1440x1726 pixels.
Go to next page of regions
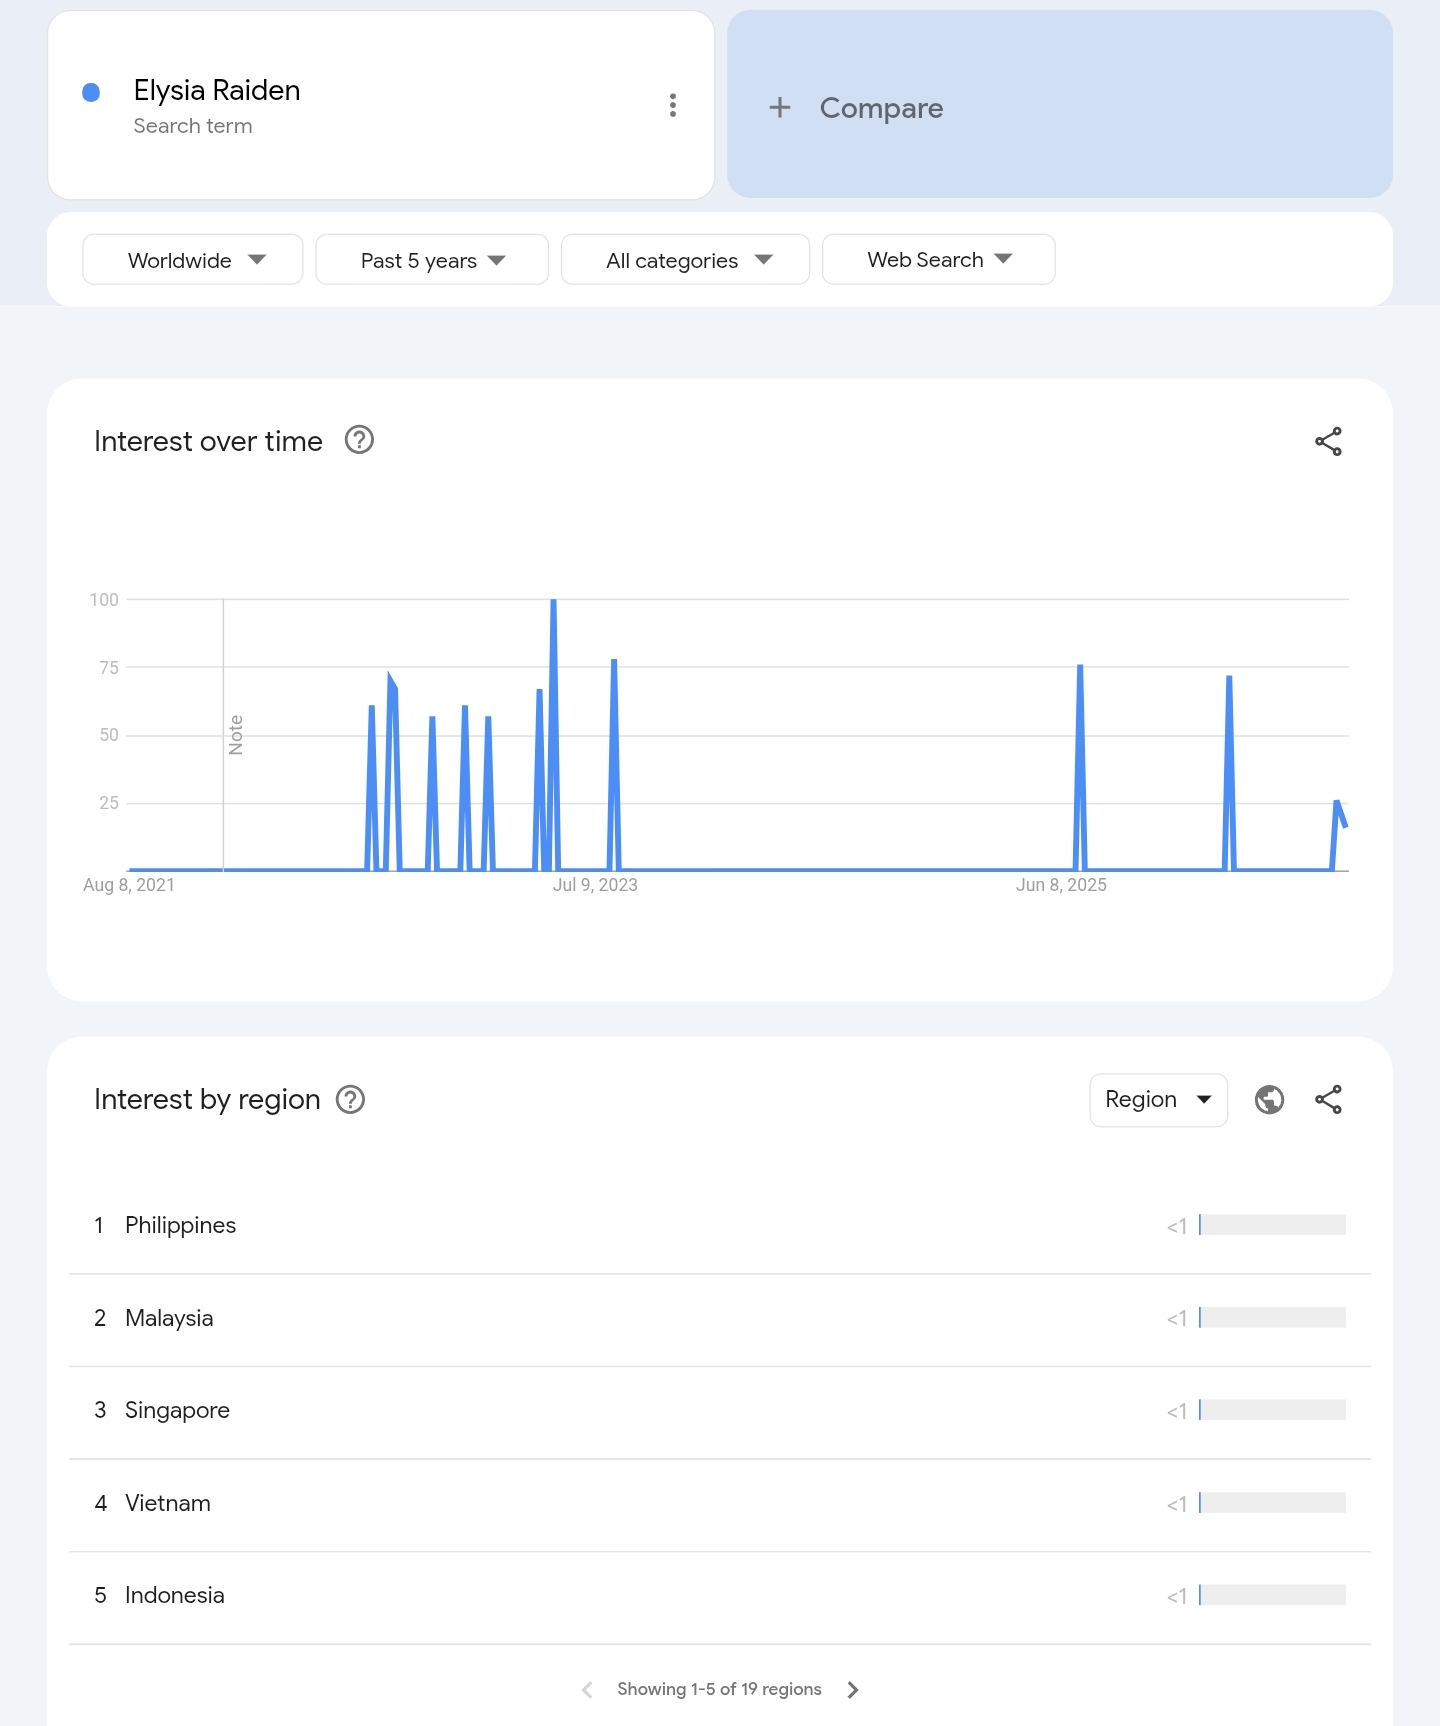pos(853,1689)
